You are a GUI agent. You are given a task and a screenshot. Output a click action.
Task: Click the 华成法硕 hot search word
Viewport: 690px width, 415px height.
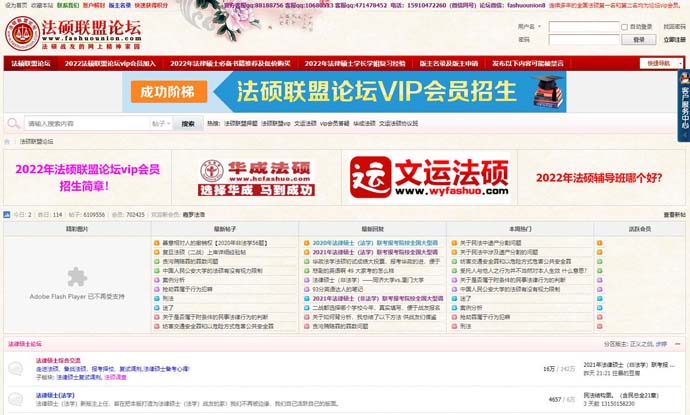tap(364, 124)
